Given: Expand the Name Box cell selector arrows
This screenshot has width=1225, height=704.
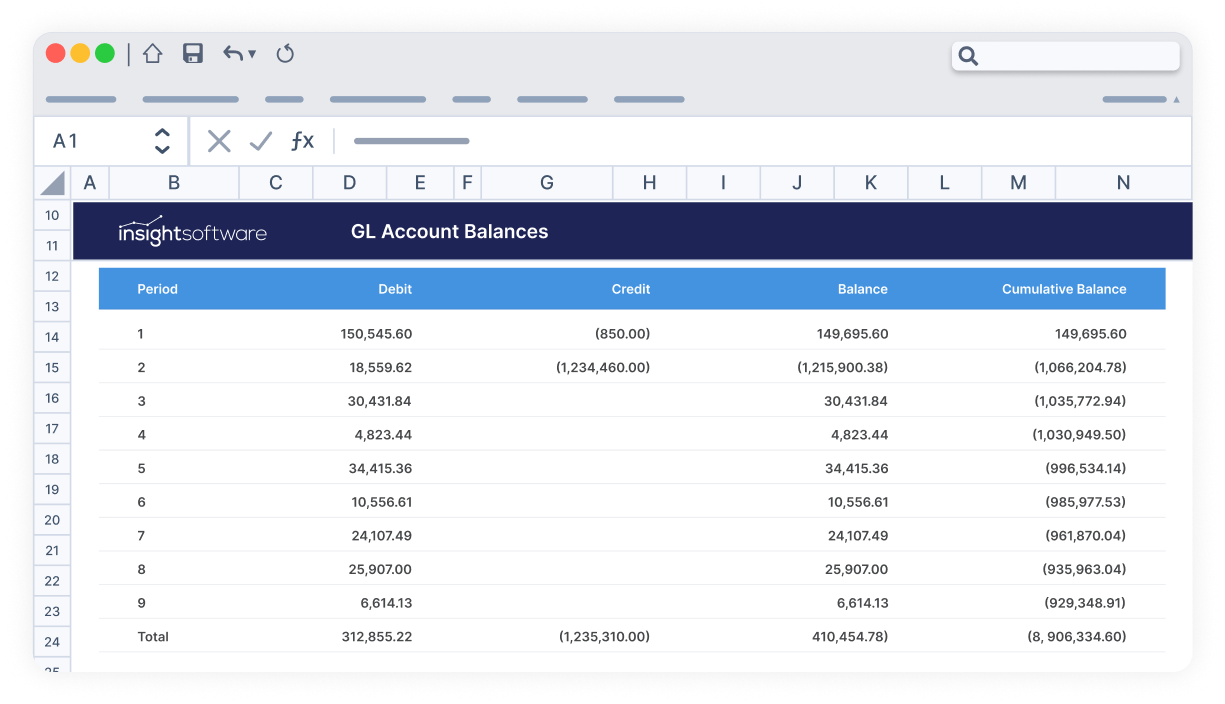Looking at the screenshot, I should tap(162, 141).
